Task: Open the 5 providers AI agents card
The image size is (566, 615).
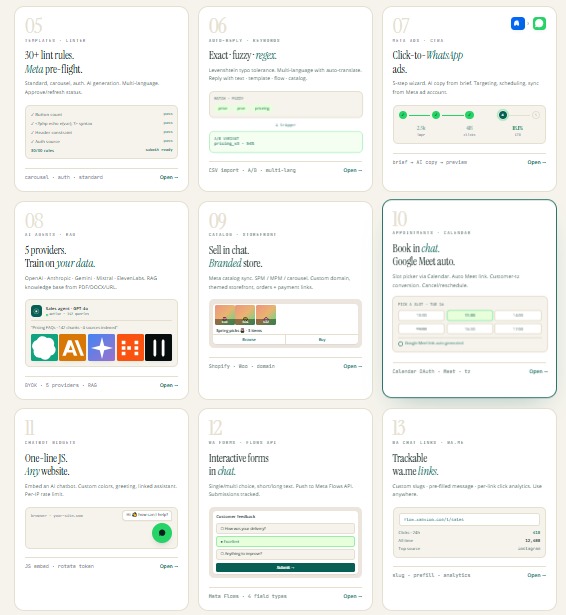Action: (x=169, y=385)
